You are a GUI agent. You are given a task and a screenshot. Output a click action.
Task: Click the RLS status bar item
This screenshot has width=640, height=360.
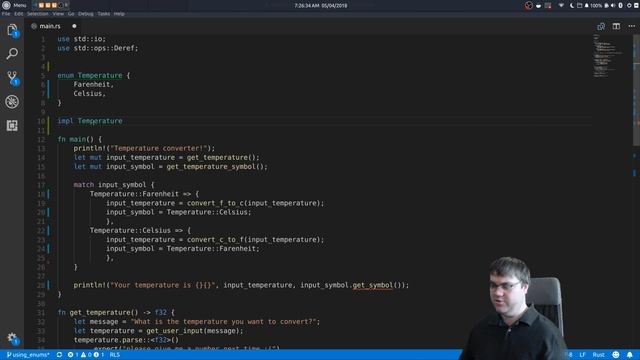coord(115,355)
